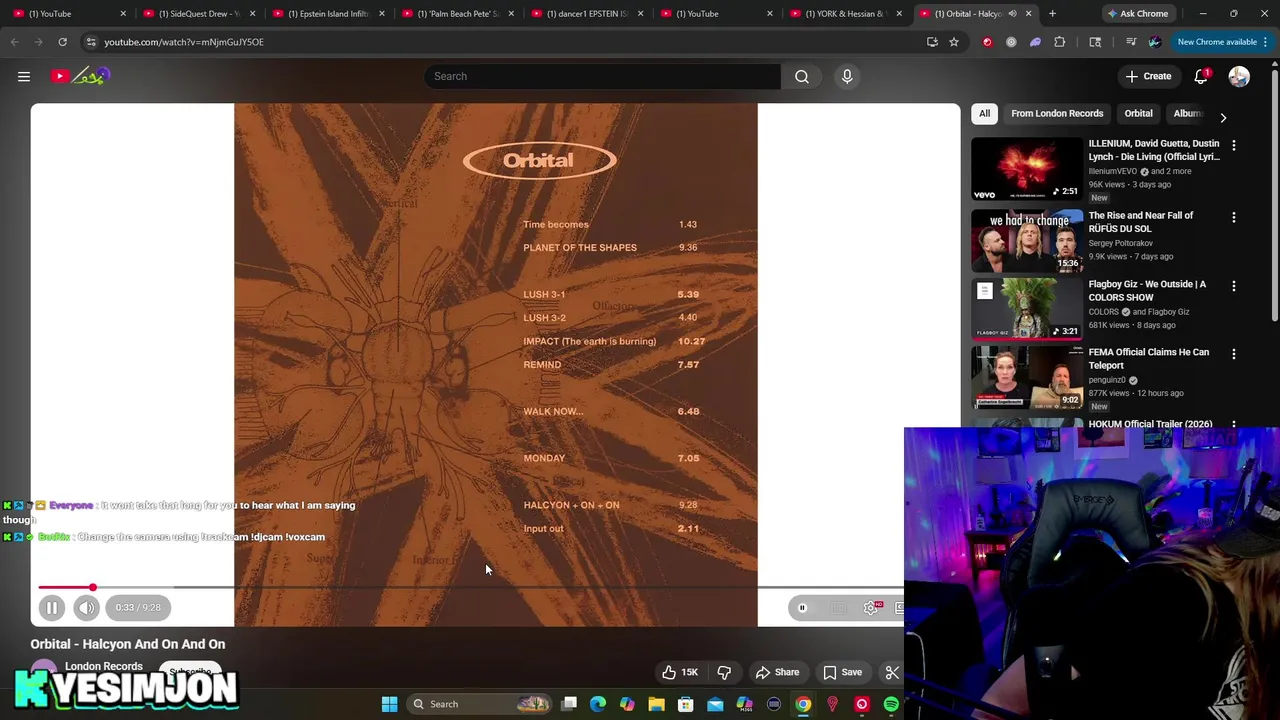Switch to the YORK & Hessian tab
Viewport: 1280px width, 720px height.
click(x=844, y=13)
